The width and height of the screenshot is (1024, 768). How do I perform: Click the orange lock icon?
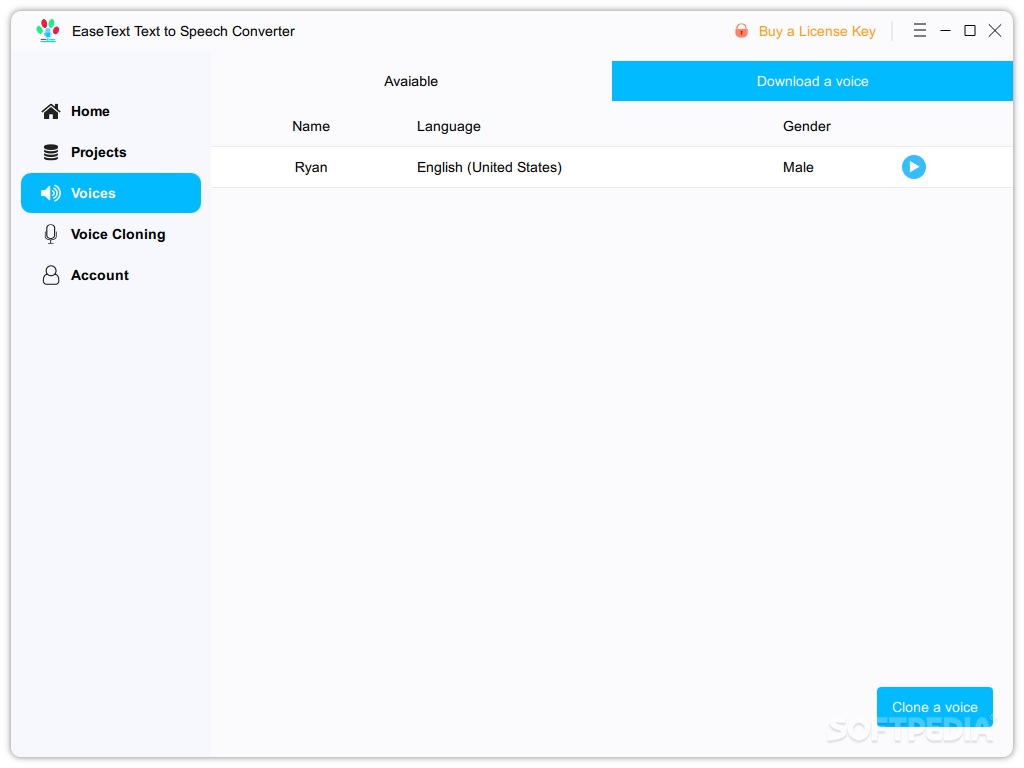tap(741, 31)
